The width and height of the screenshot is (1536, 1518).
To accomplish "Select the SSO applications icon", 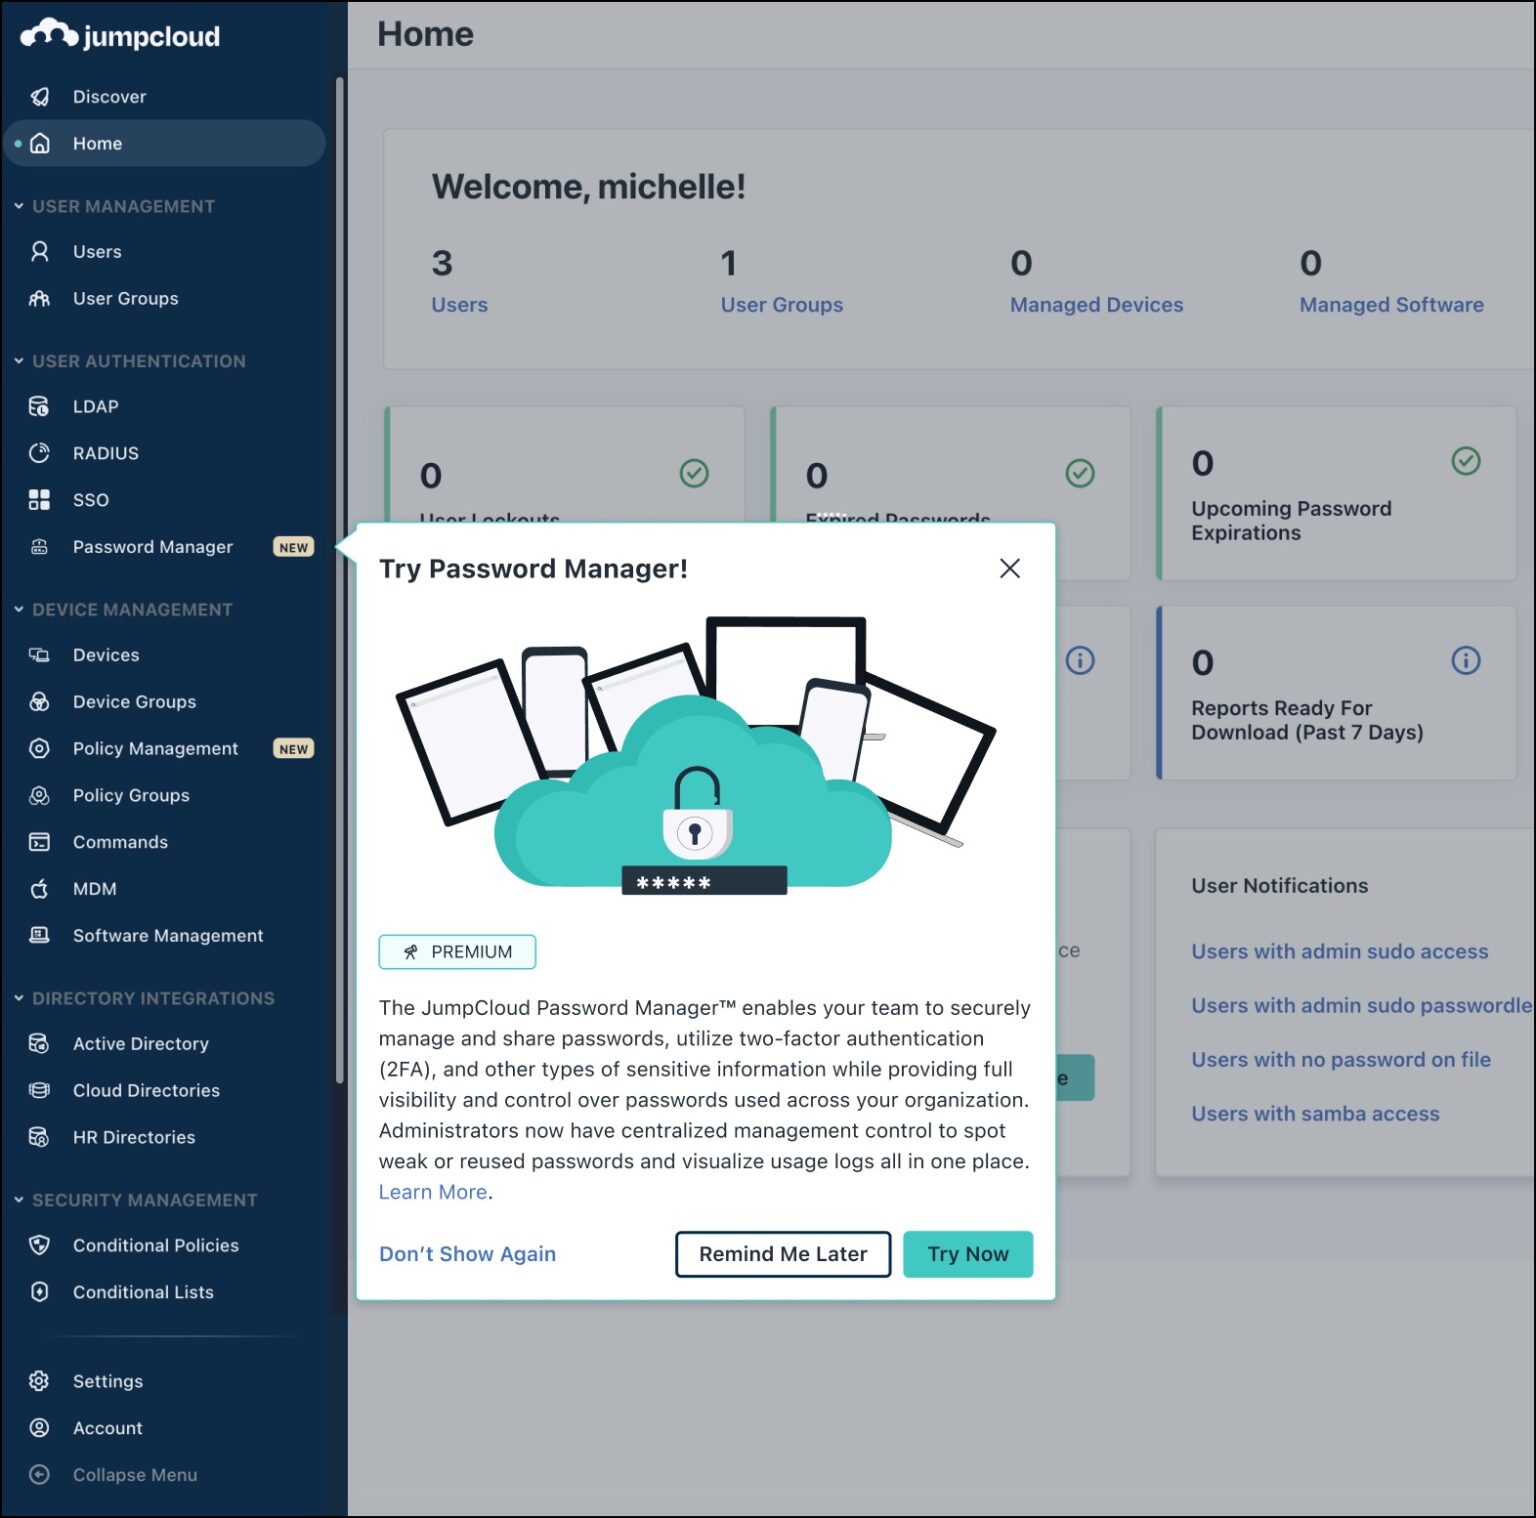I will tap(40, 499).
